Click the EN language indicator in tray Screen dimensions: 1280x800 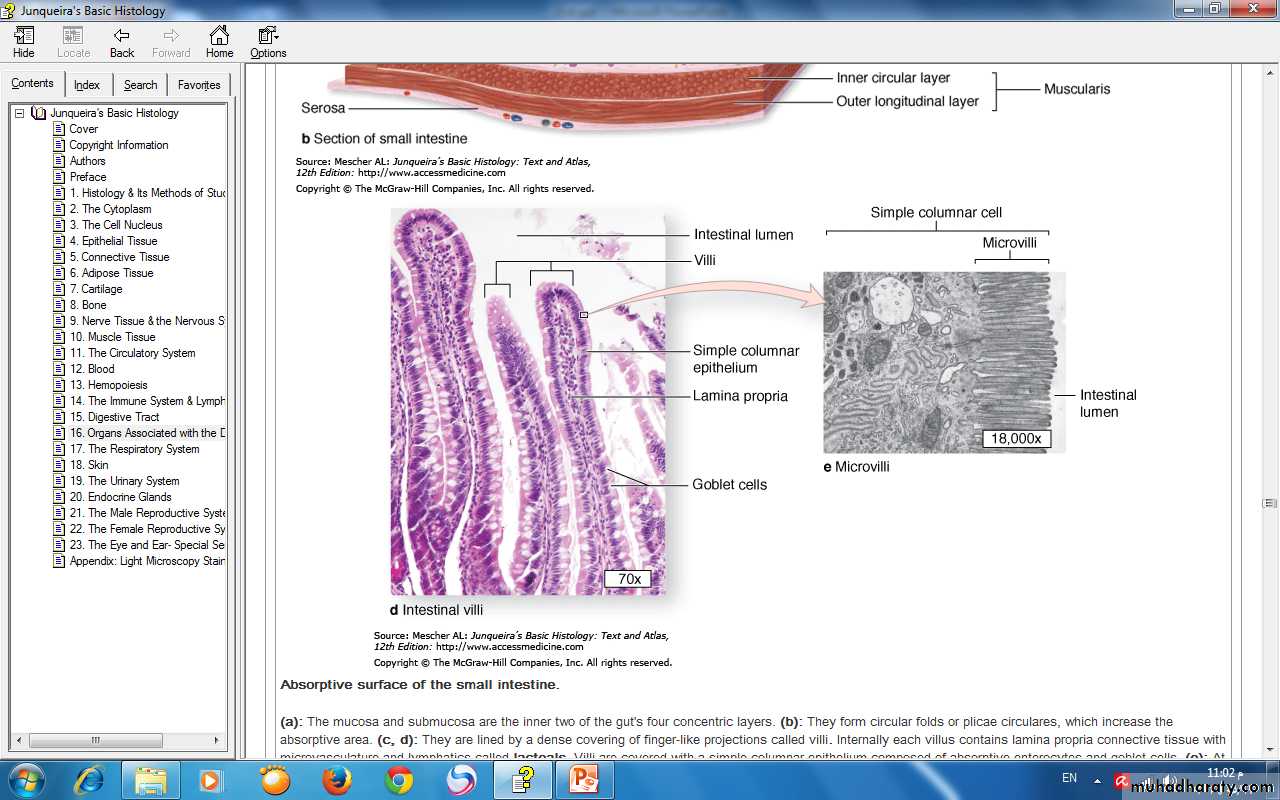pyautogui.click(x=1069, y=778)
